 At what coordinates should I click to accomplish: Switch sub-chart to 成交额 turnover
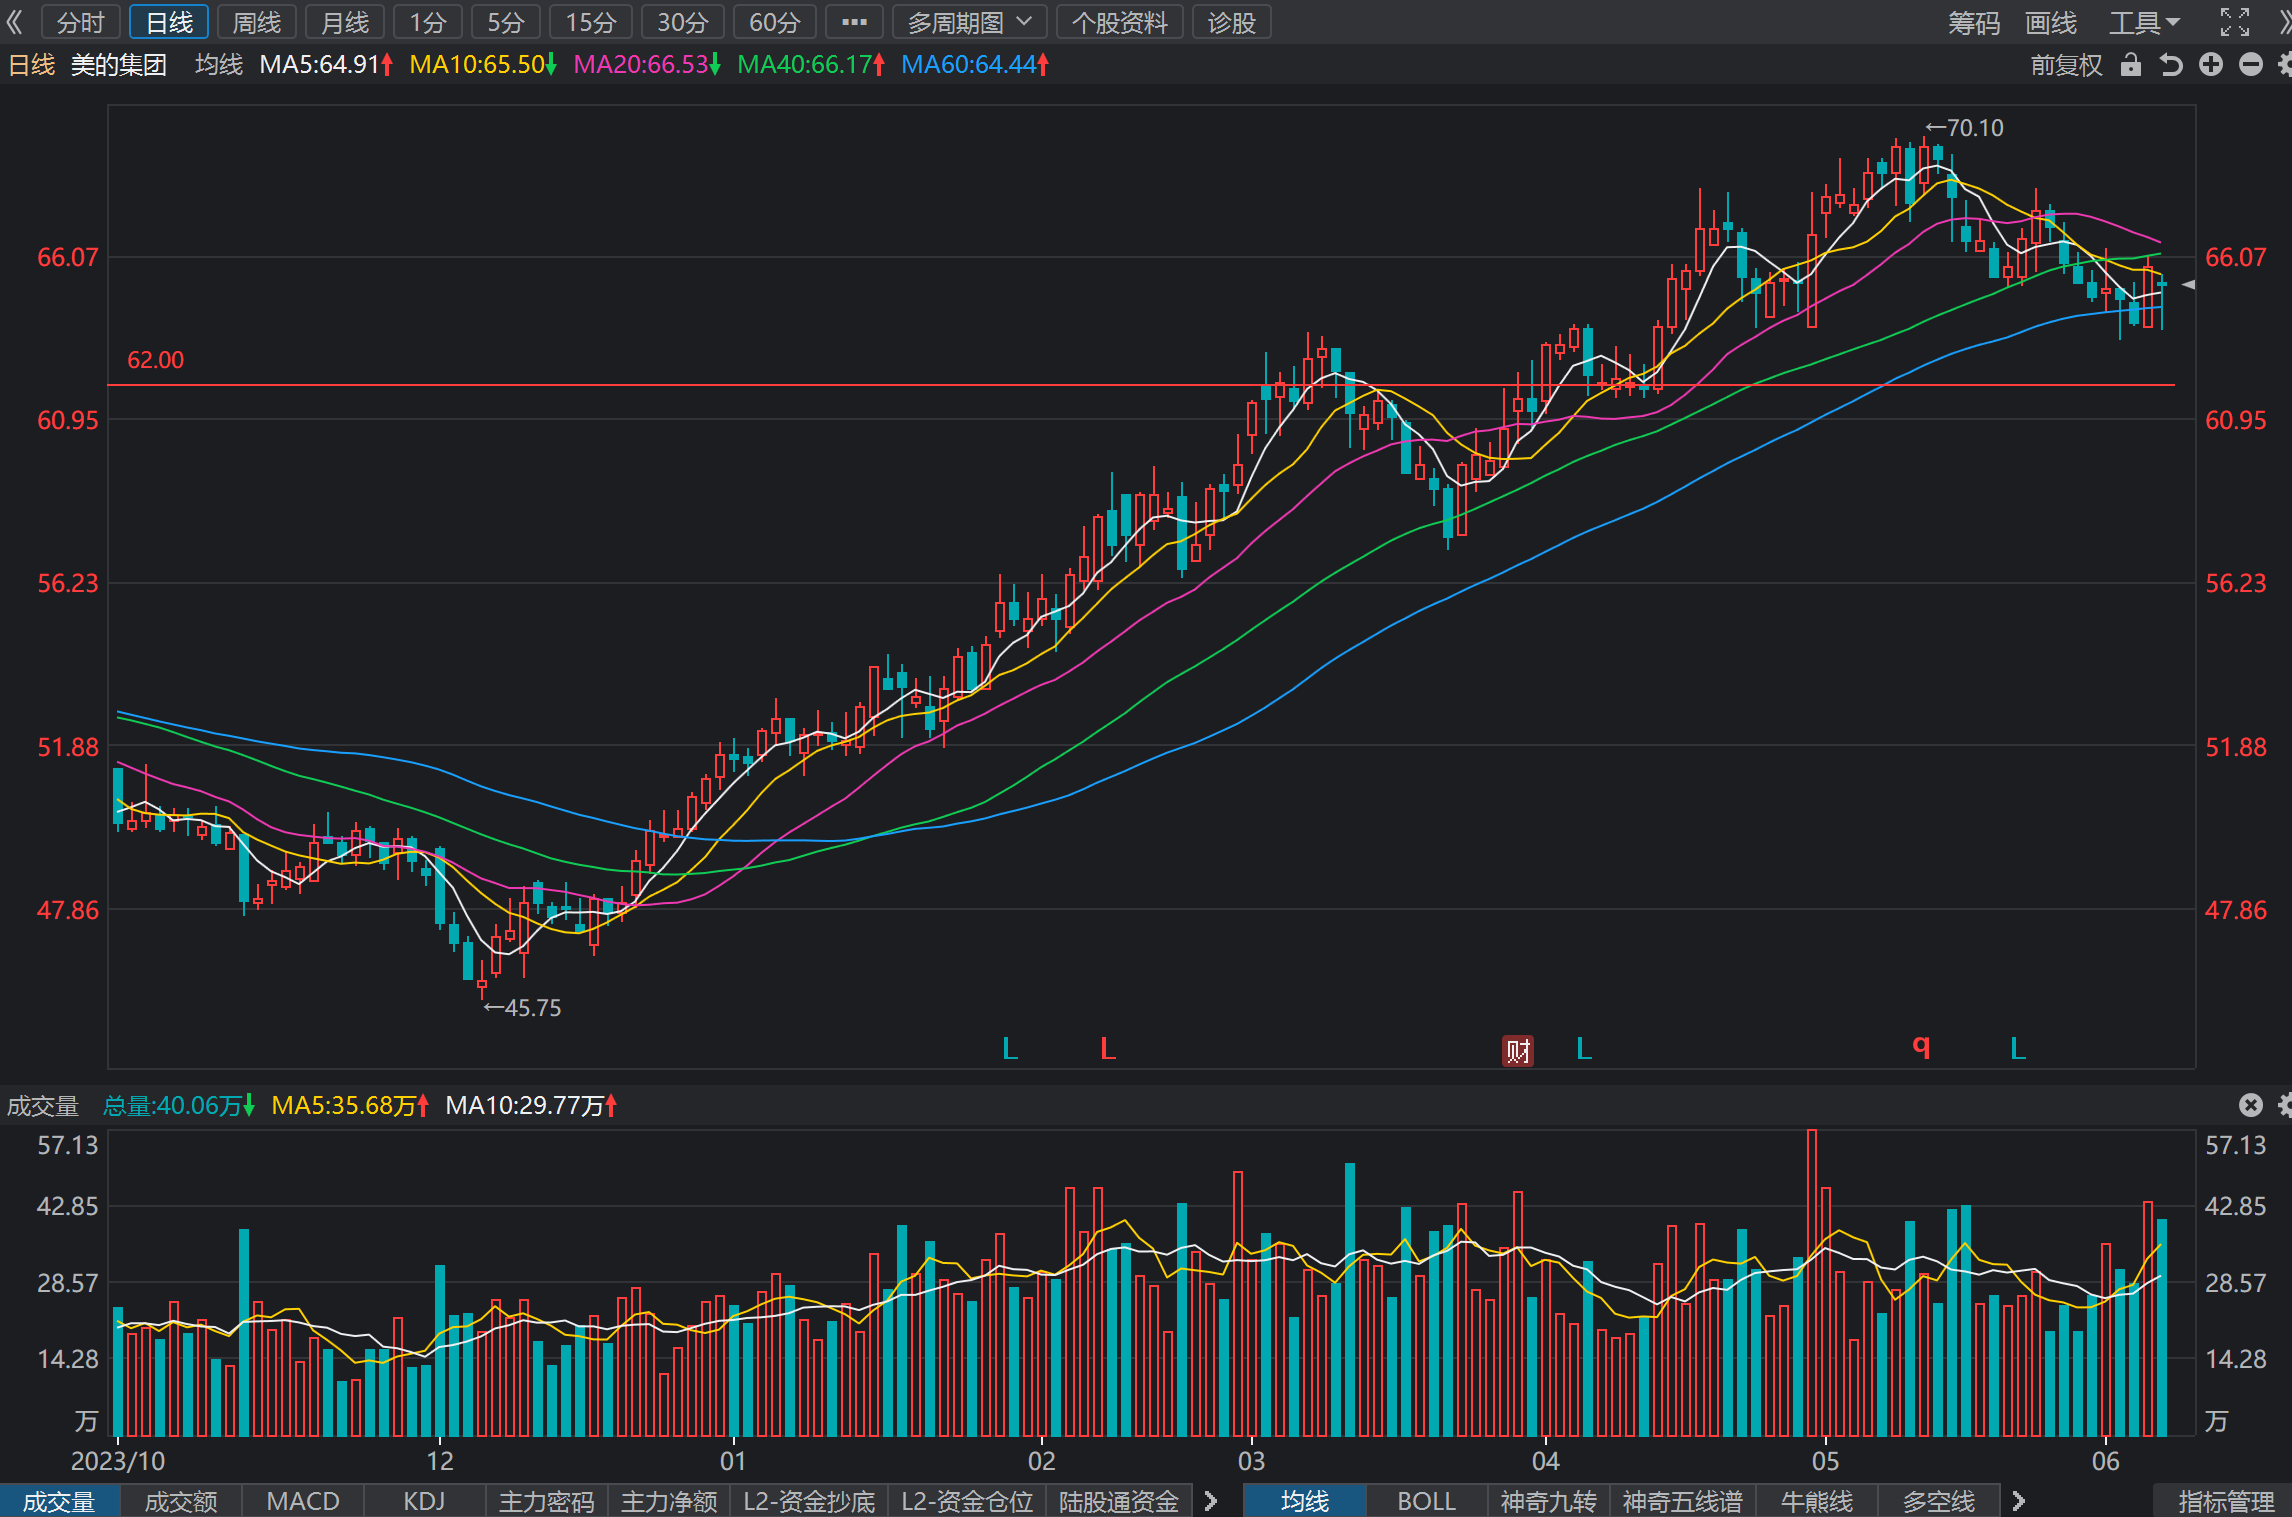(x=181, y=1501)
